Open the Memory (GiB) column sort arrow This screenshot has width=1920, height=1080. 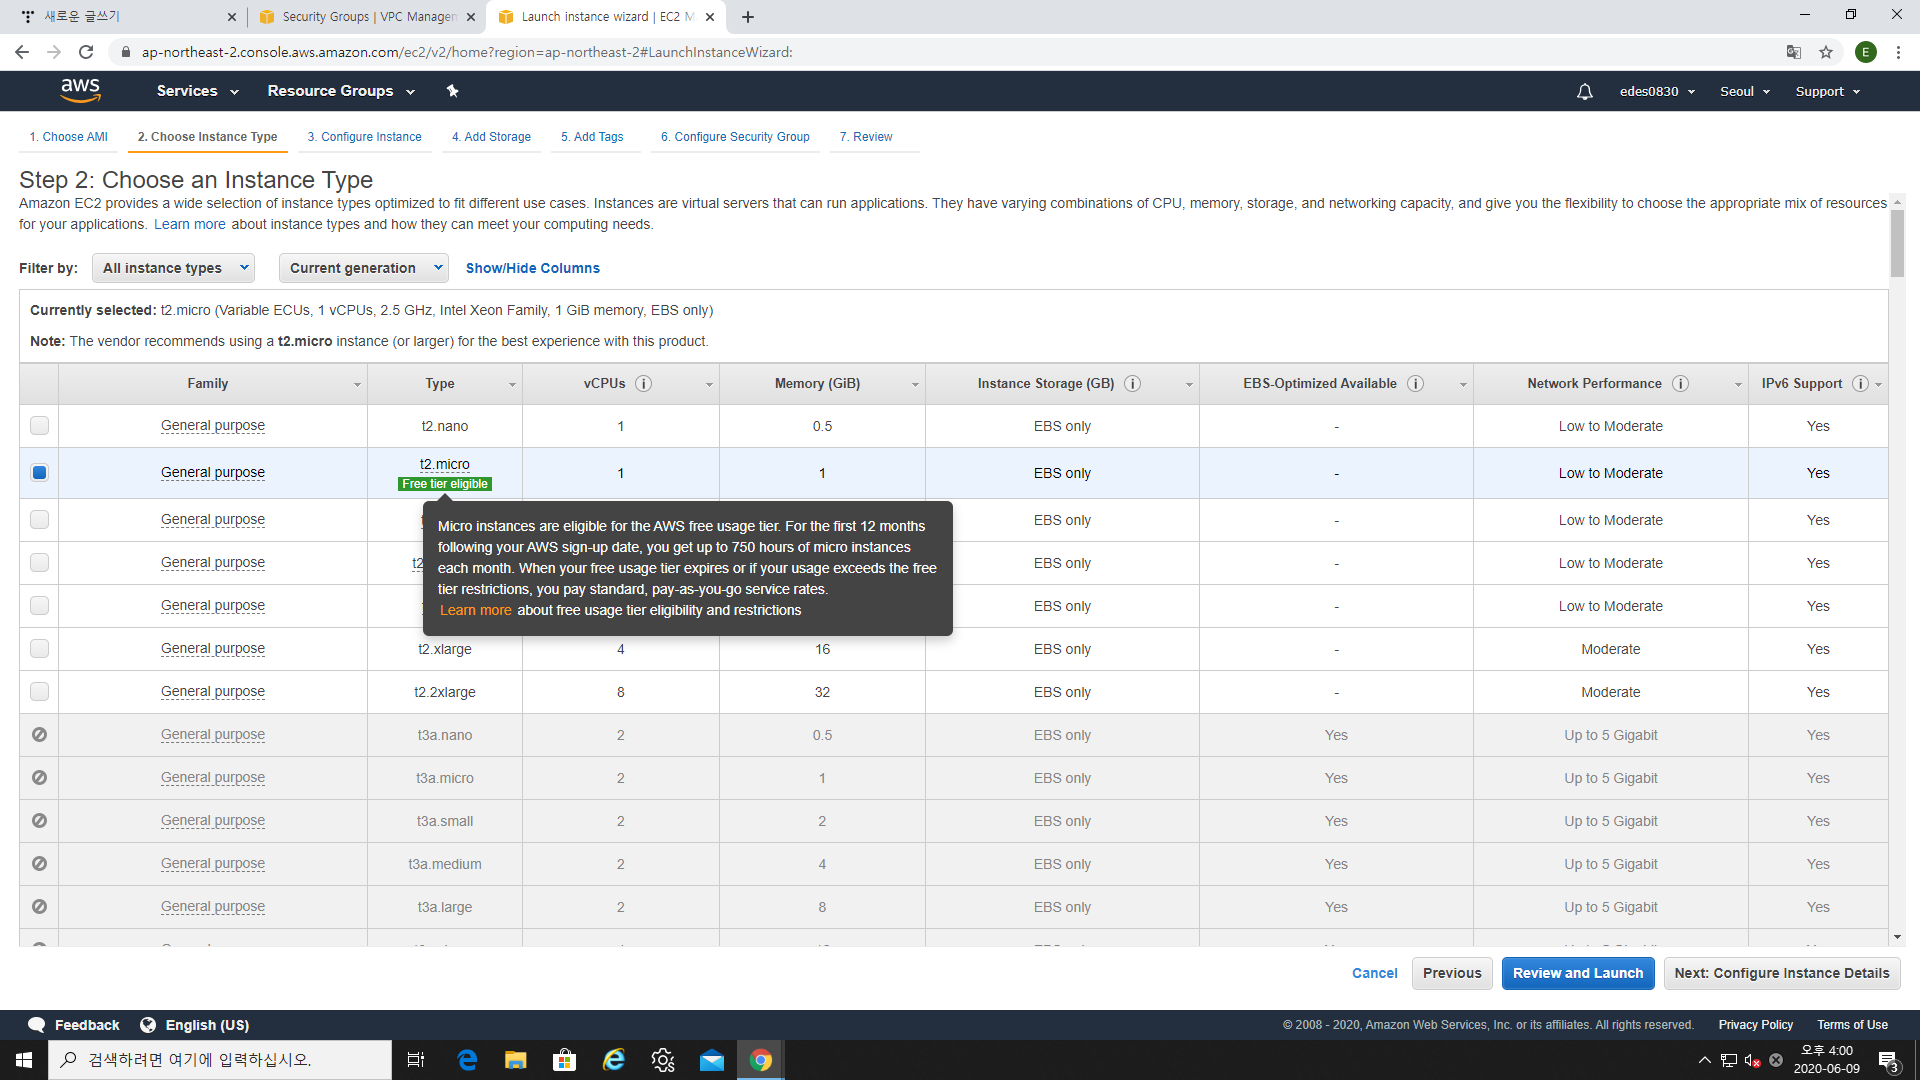[914, 385]
